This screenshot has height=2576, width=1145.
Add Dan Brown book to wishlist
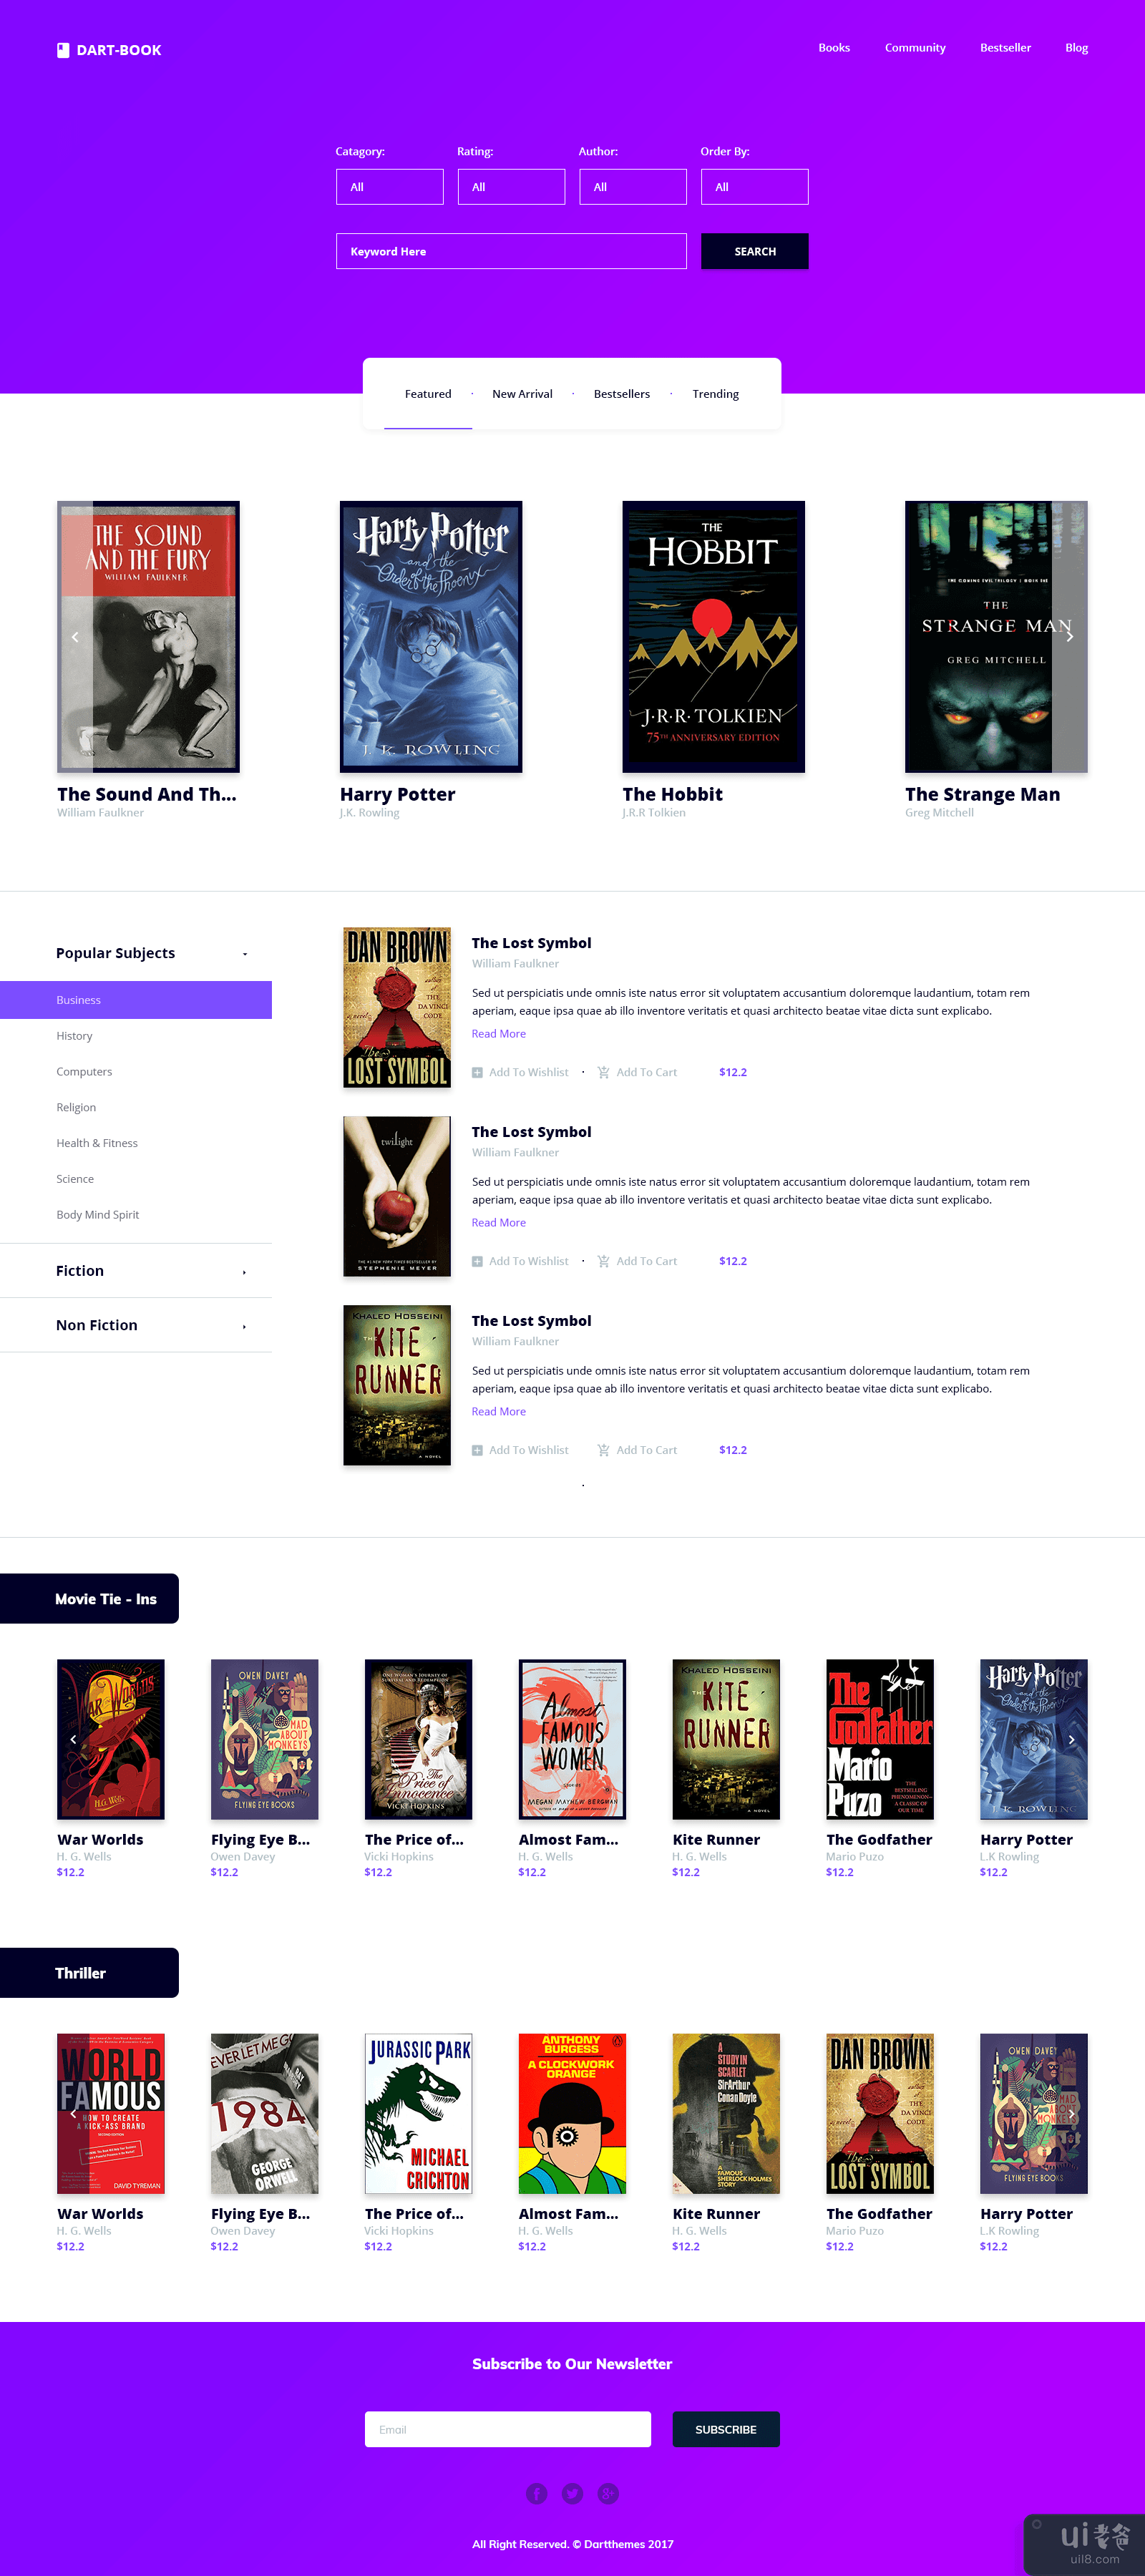click(x=520, y=1072)
